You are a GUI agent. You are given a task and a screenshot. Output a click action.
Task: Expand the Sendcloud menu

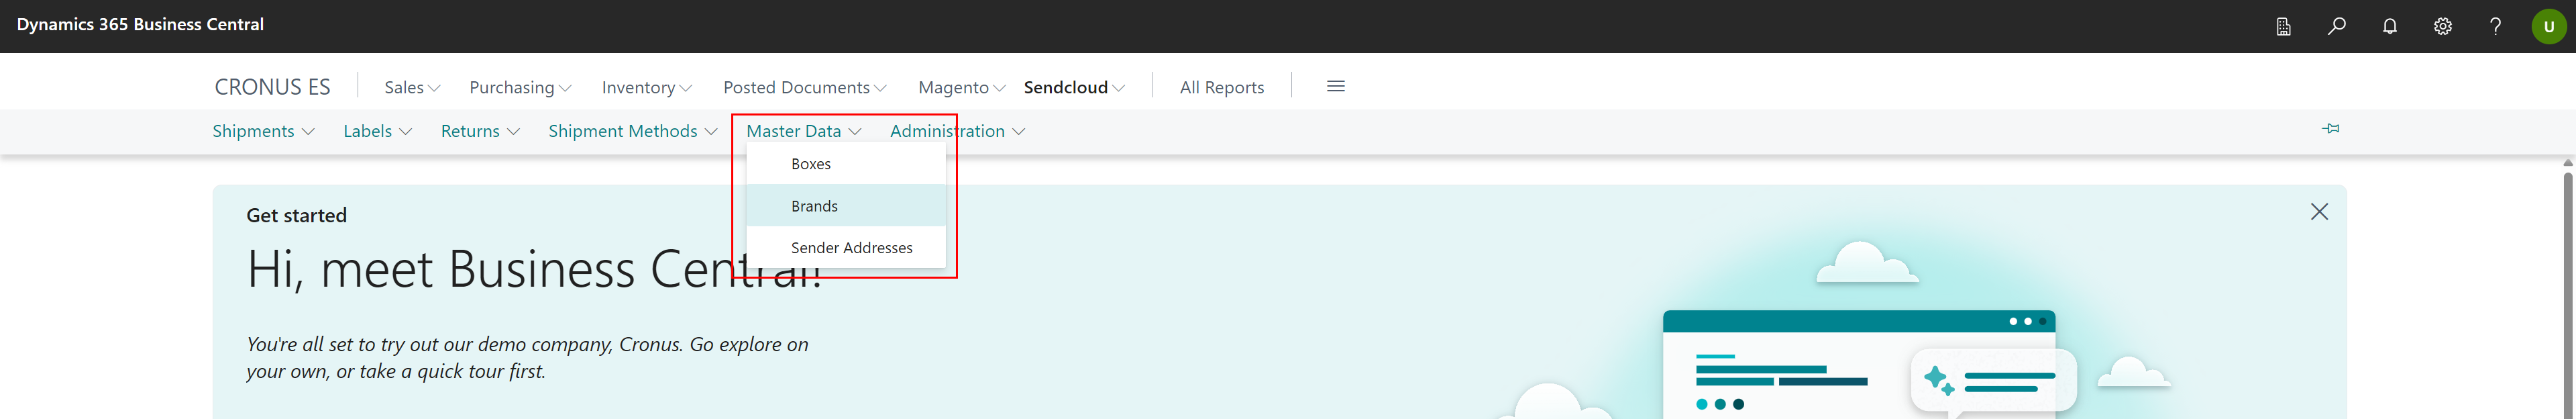tap(1074, 87)
